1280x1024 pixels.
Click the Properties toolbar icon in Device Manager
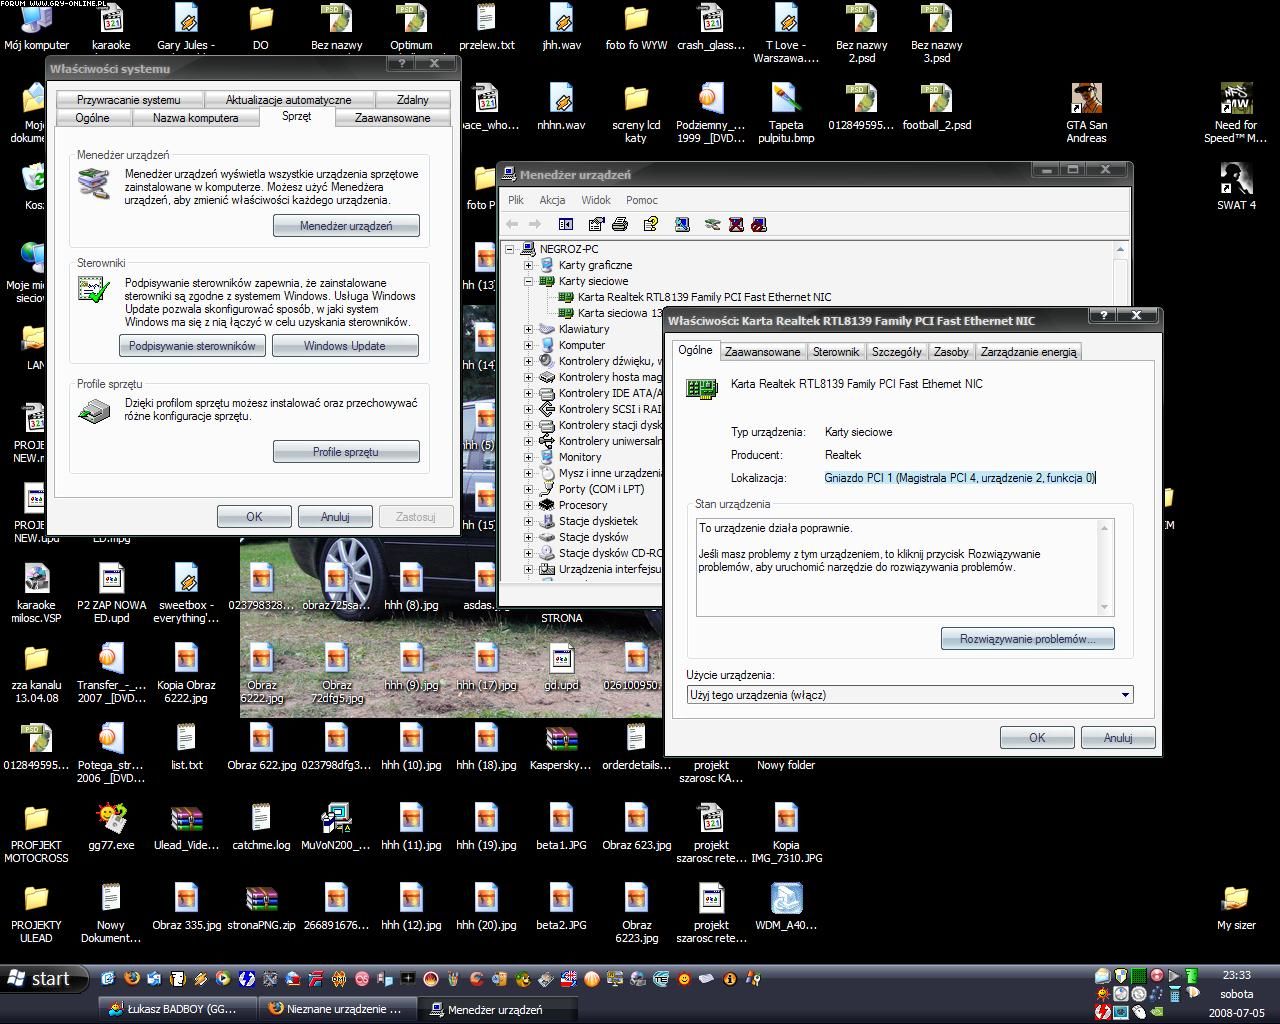point(597,224)
